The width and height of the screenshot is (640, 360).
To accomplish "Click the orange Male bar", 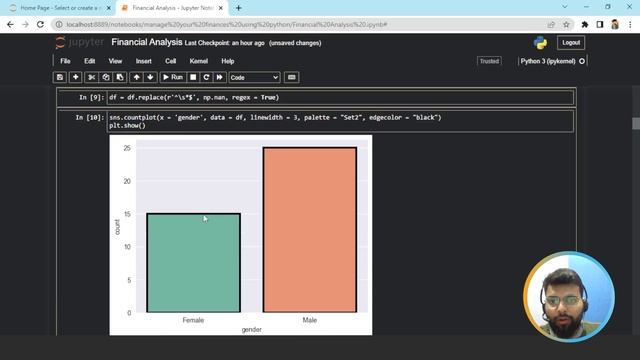I will click(x=310, y=230).
